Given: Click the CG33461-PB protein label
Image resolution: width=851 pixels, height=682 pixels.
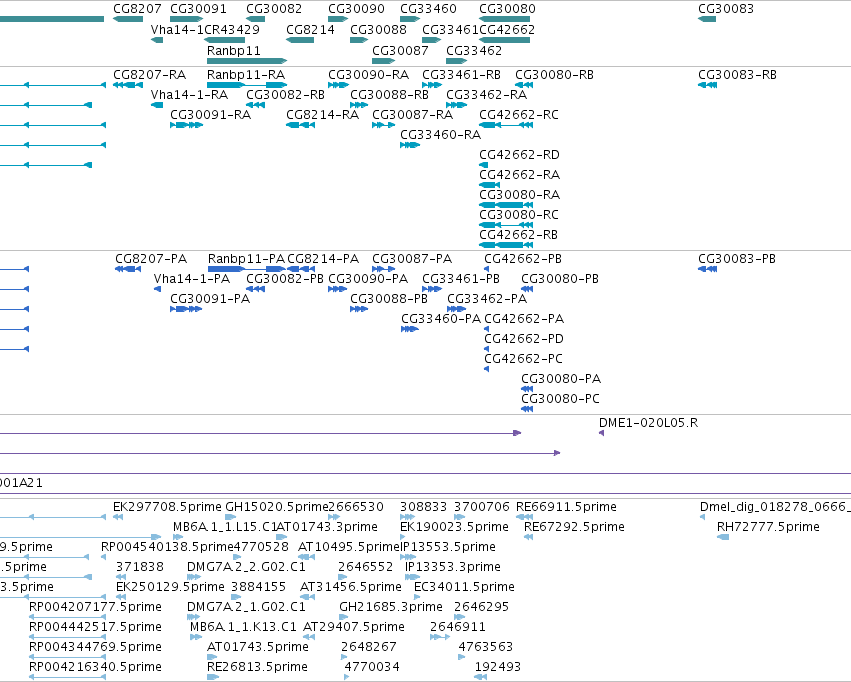Looking at the screenshot, I should point(461,278).
